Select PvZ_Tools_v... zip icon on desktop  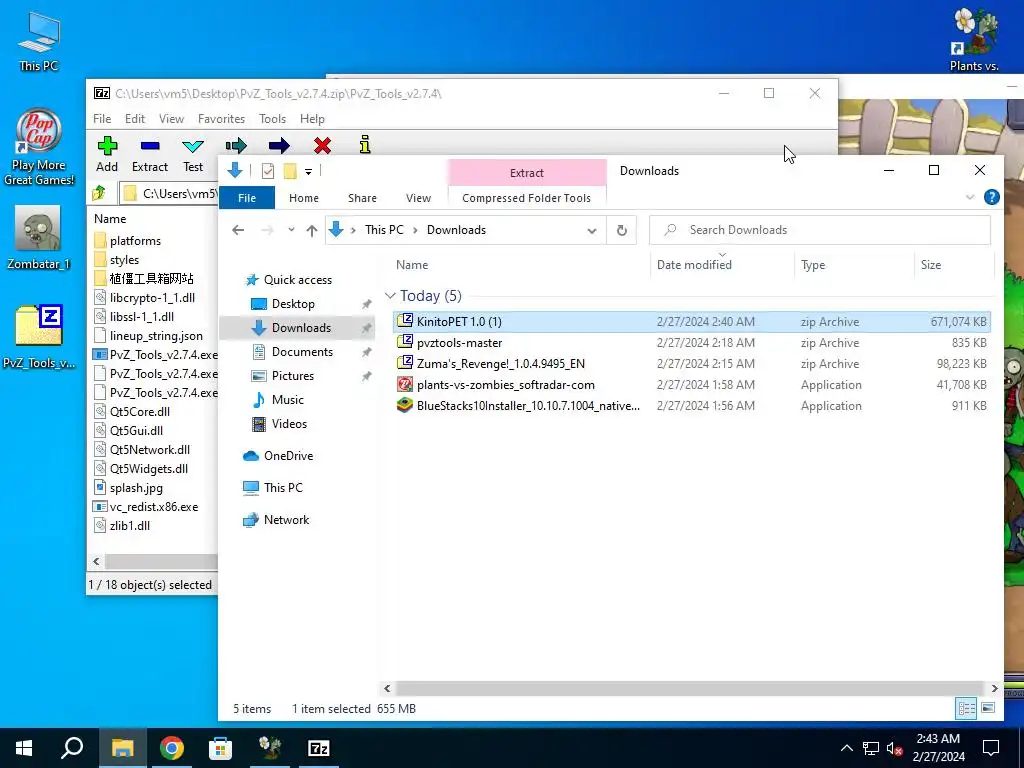pos(38,336)
